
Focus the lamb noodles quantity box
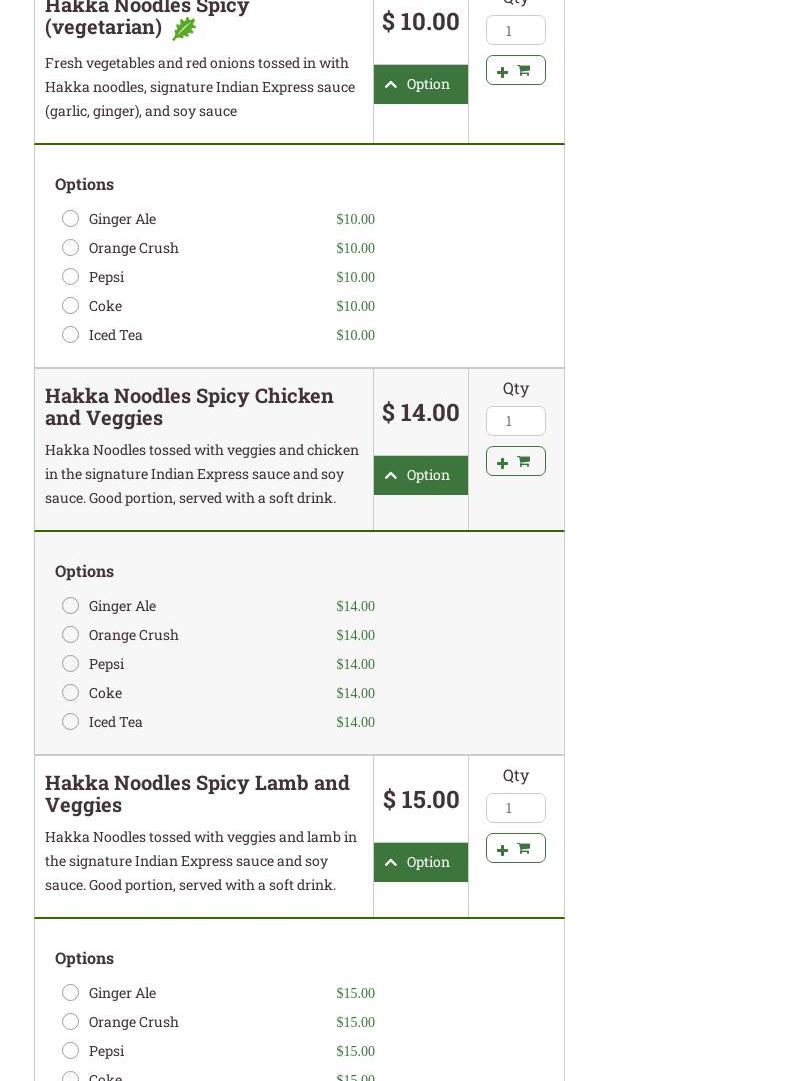pos(515,808)
